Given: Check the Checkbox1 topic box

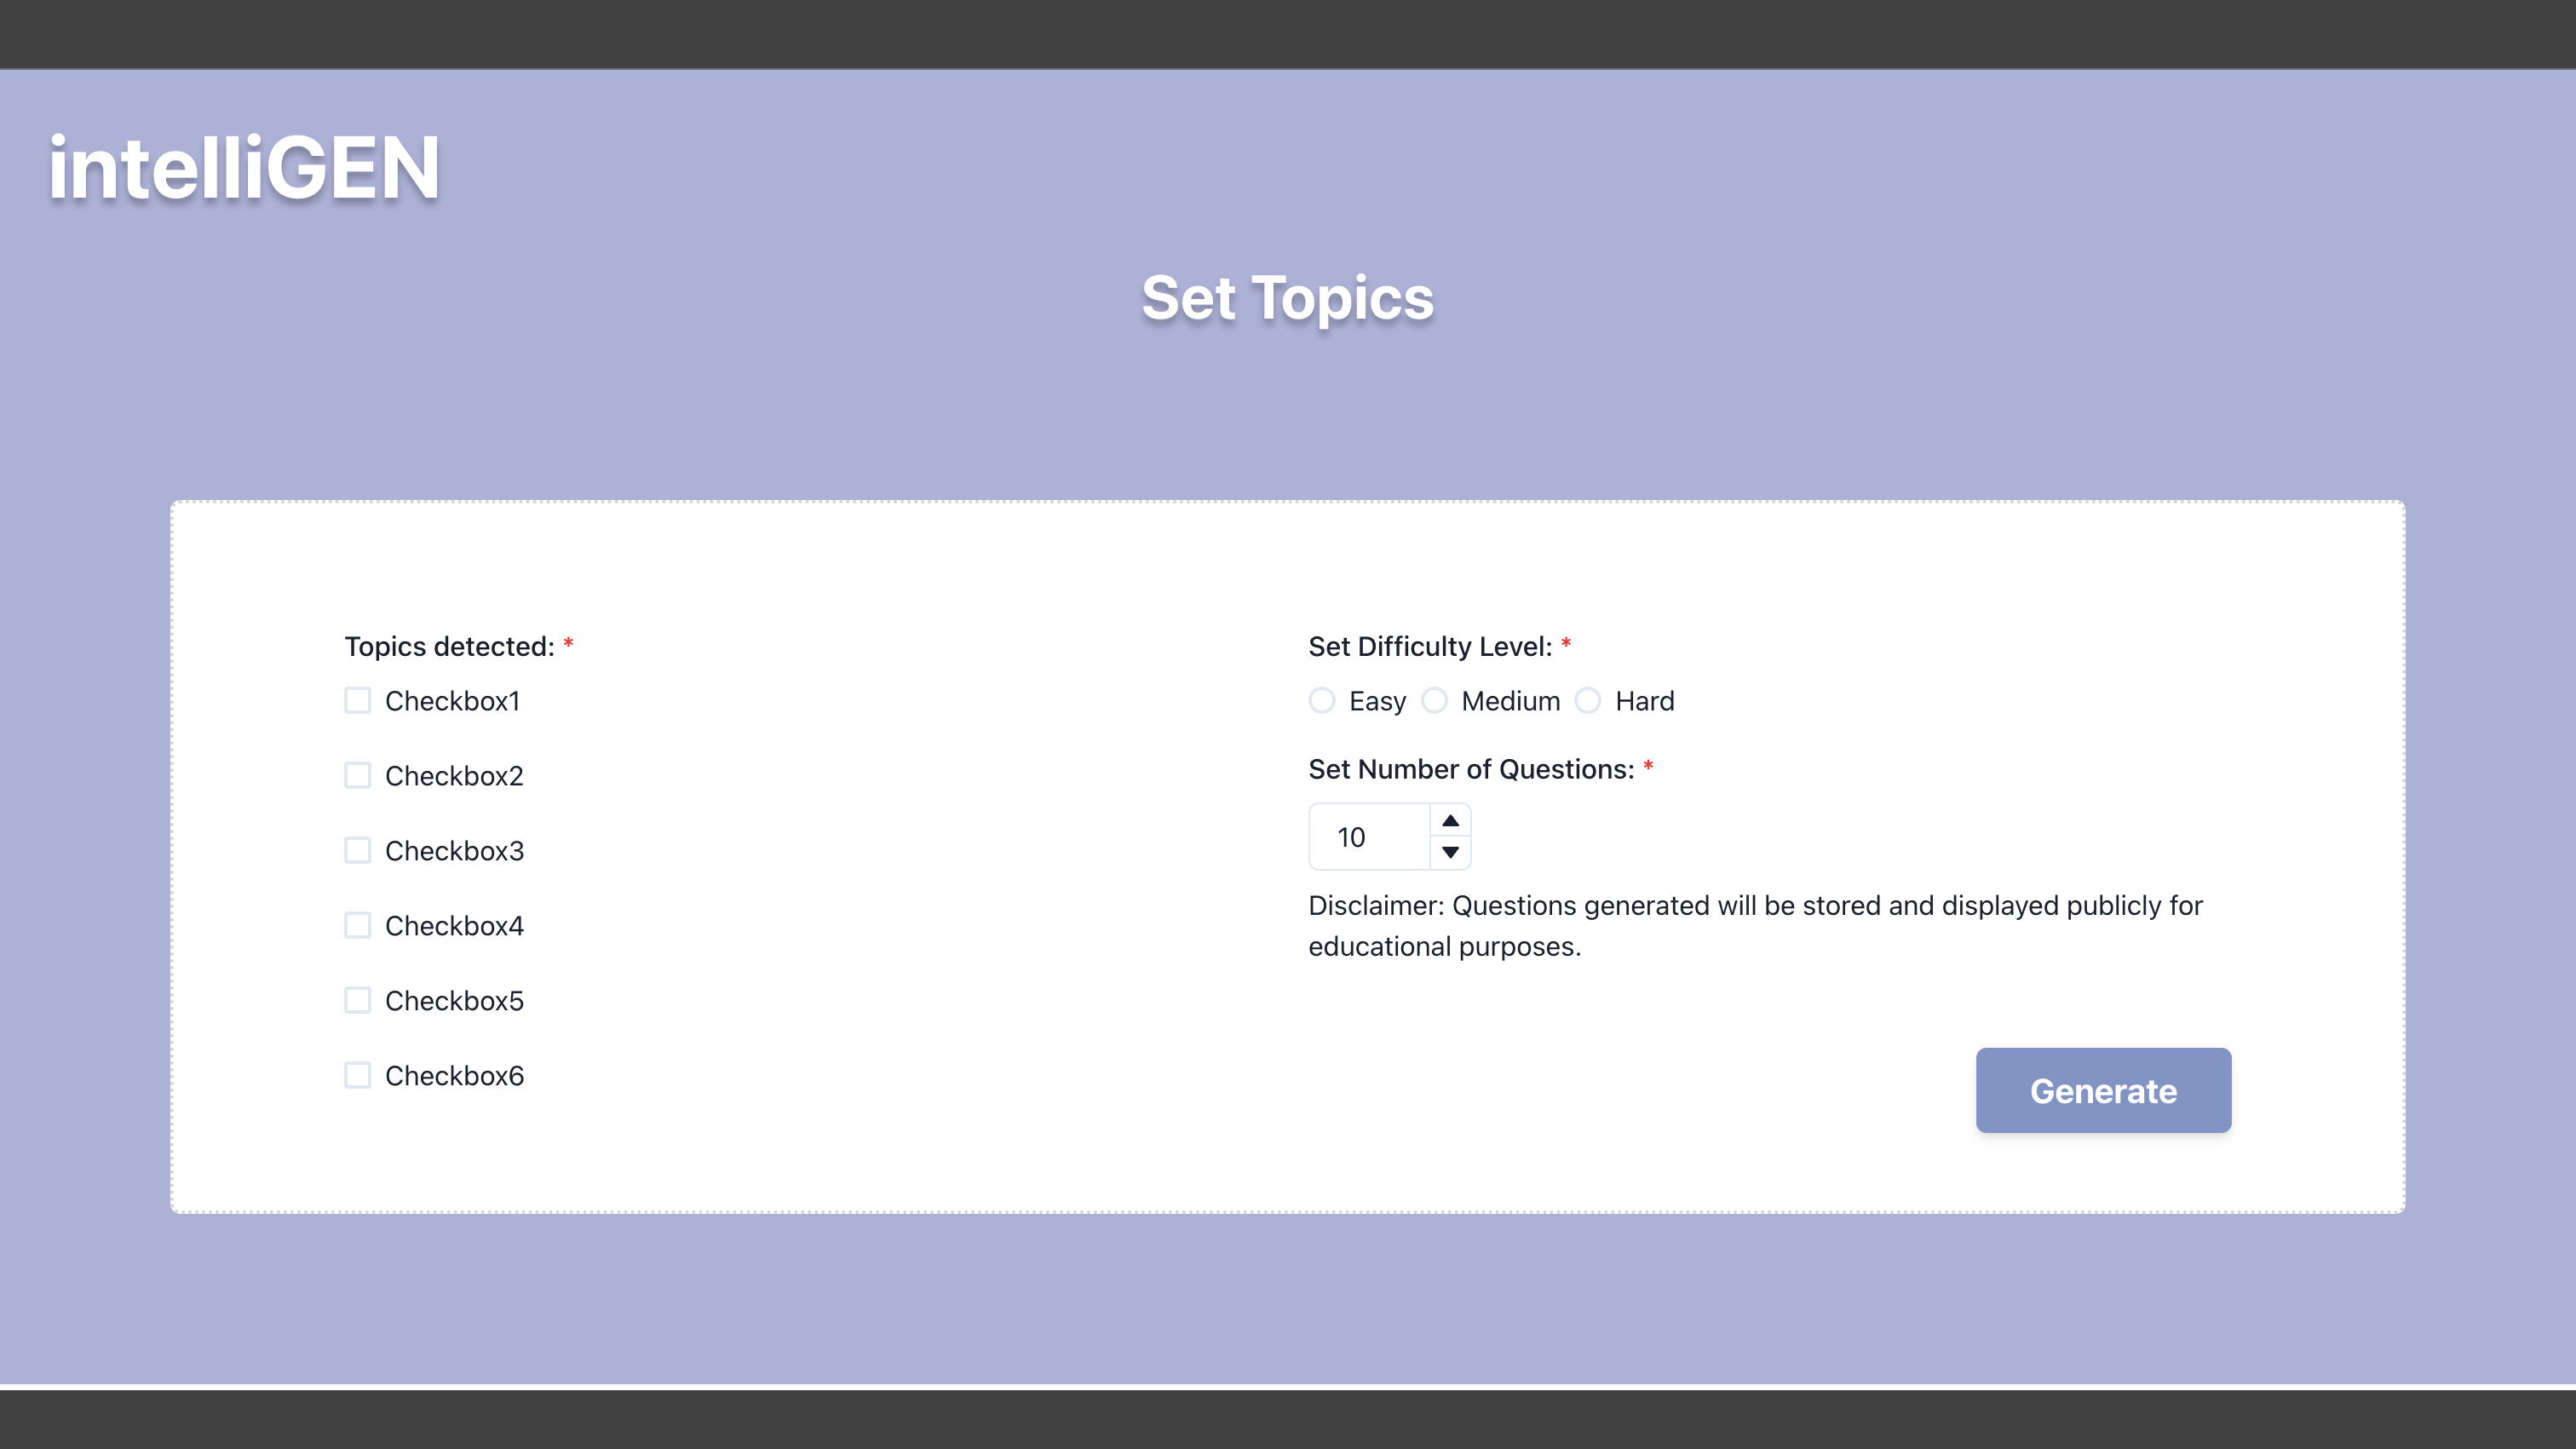Looking at the screenshot, I should 357,700.
